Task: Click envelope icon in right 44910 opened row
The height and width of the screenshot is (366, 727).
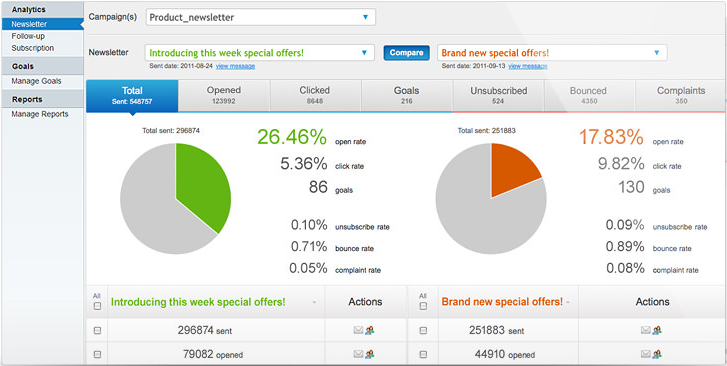Action: 646,354
